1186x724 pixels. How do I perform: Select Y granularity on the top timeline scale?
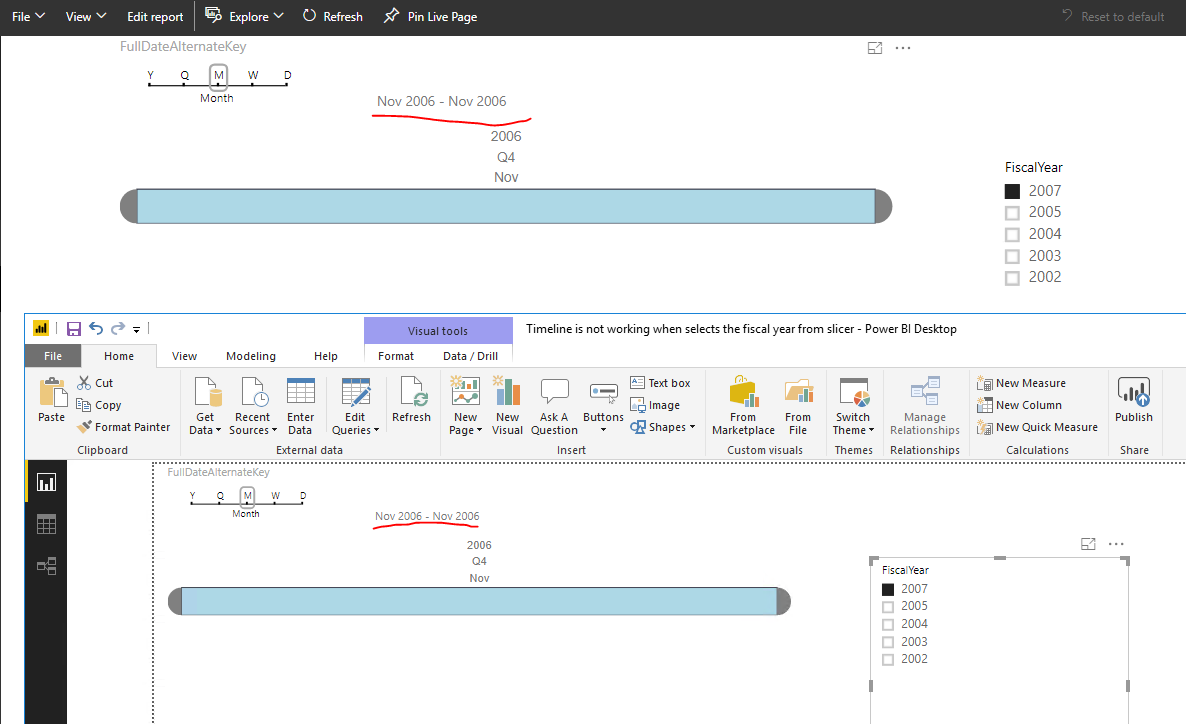tap(151, 76)
